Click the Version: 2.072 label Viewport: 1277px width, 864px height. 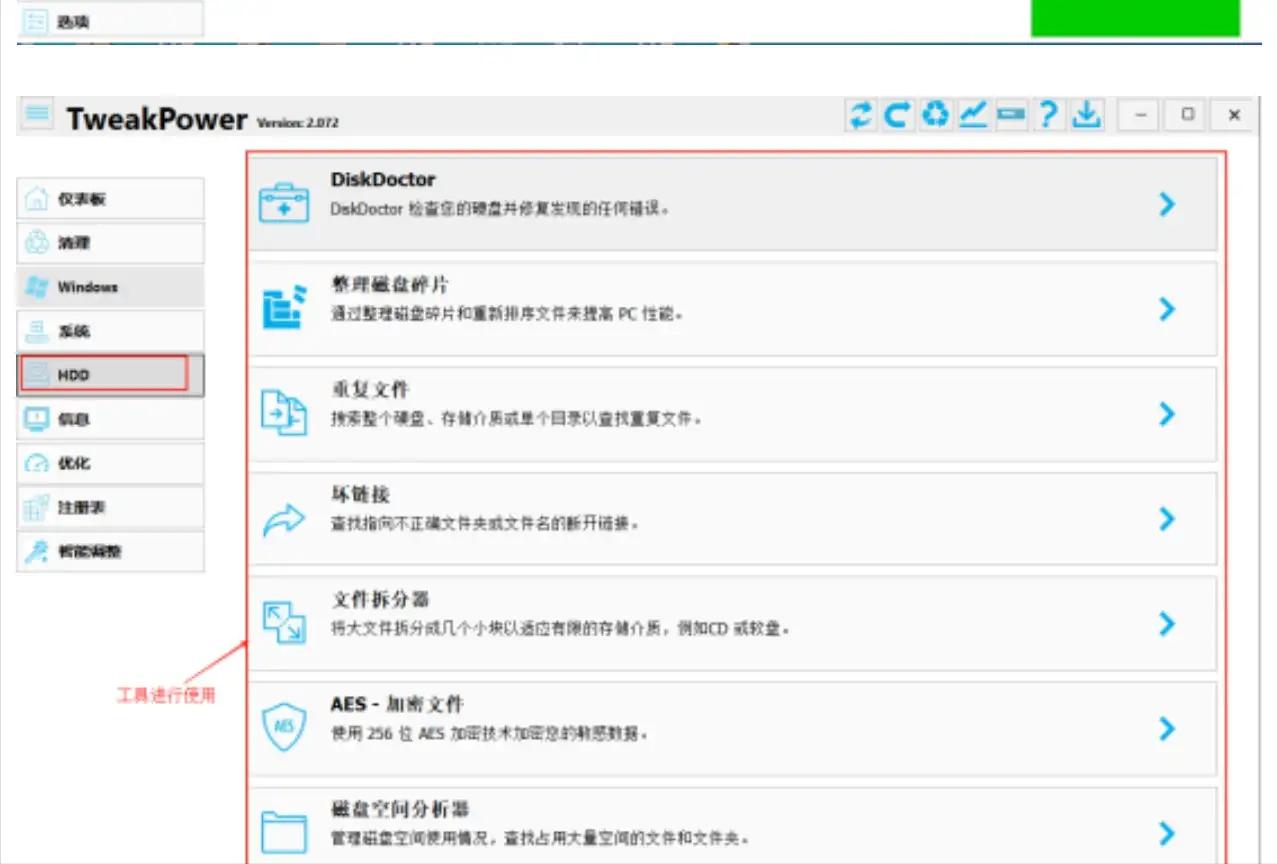[298, 123]
